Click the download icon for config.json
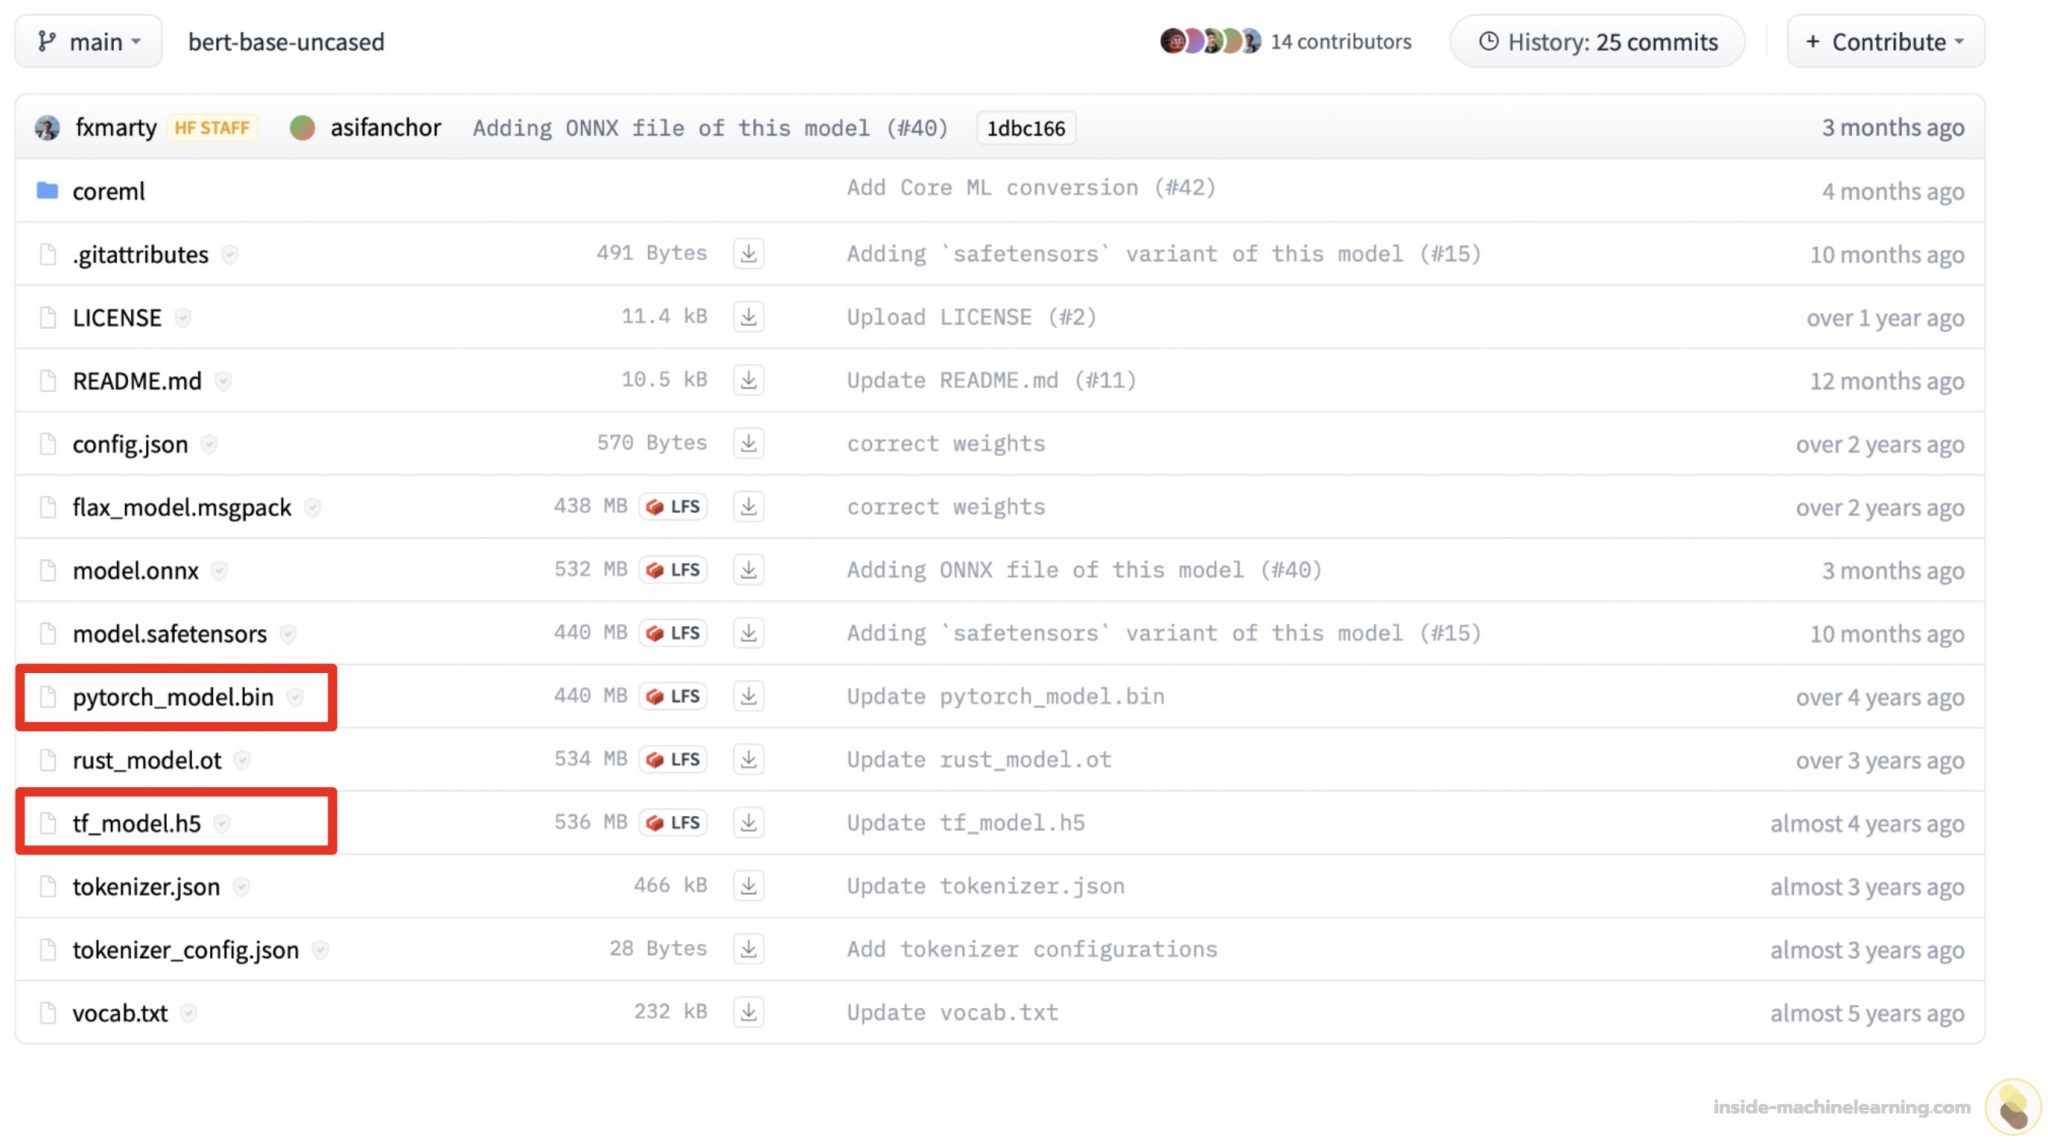 click(x=748, y=443)
